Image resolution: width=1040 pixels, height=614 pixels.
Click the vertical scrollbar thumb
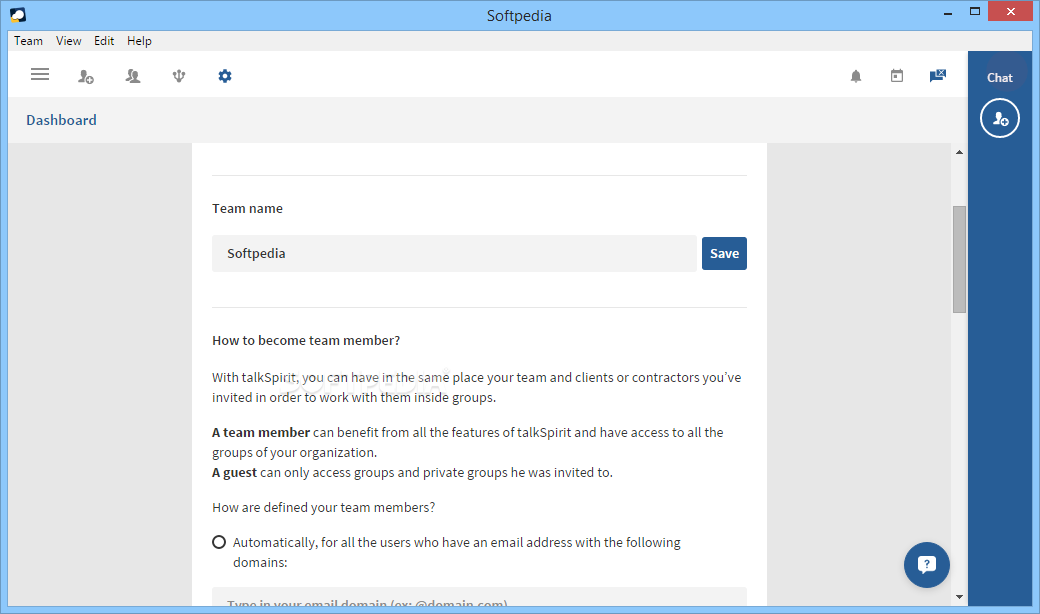(959, 259)
